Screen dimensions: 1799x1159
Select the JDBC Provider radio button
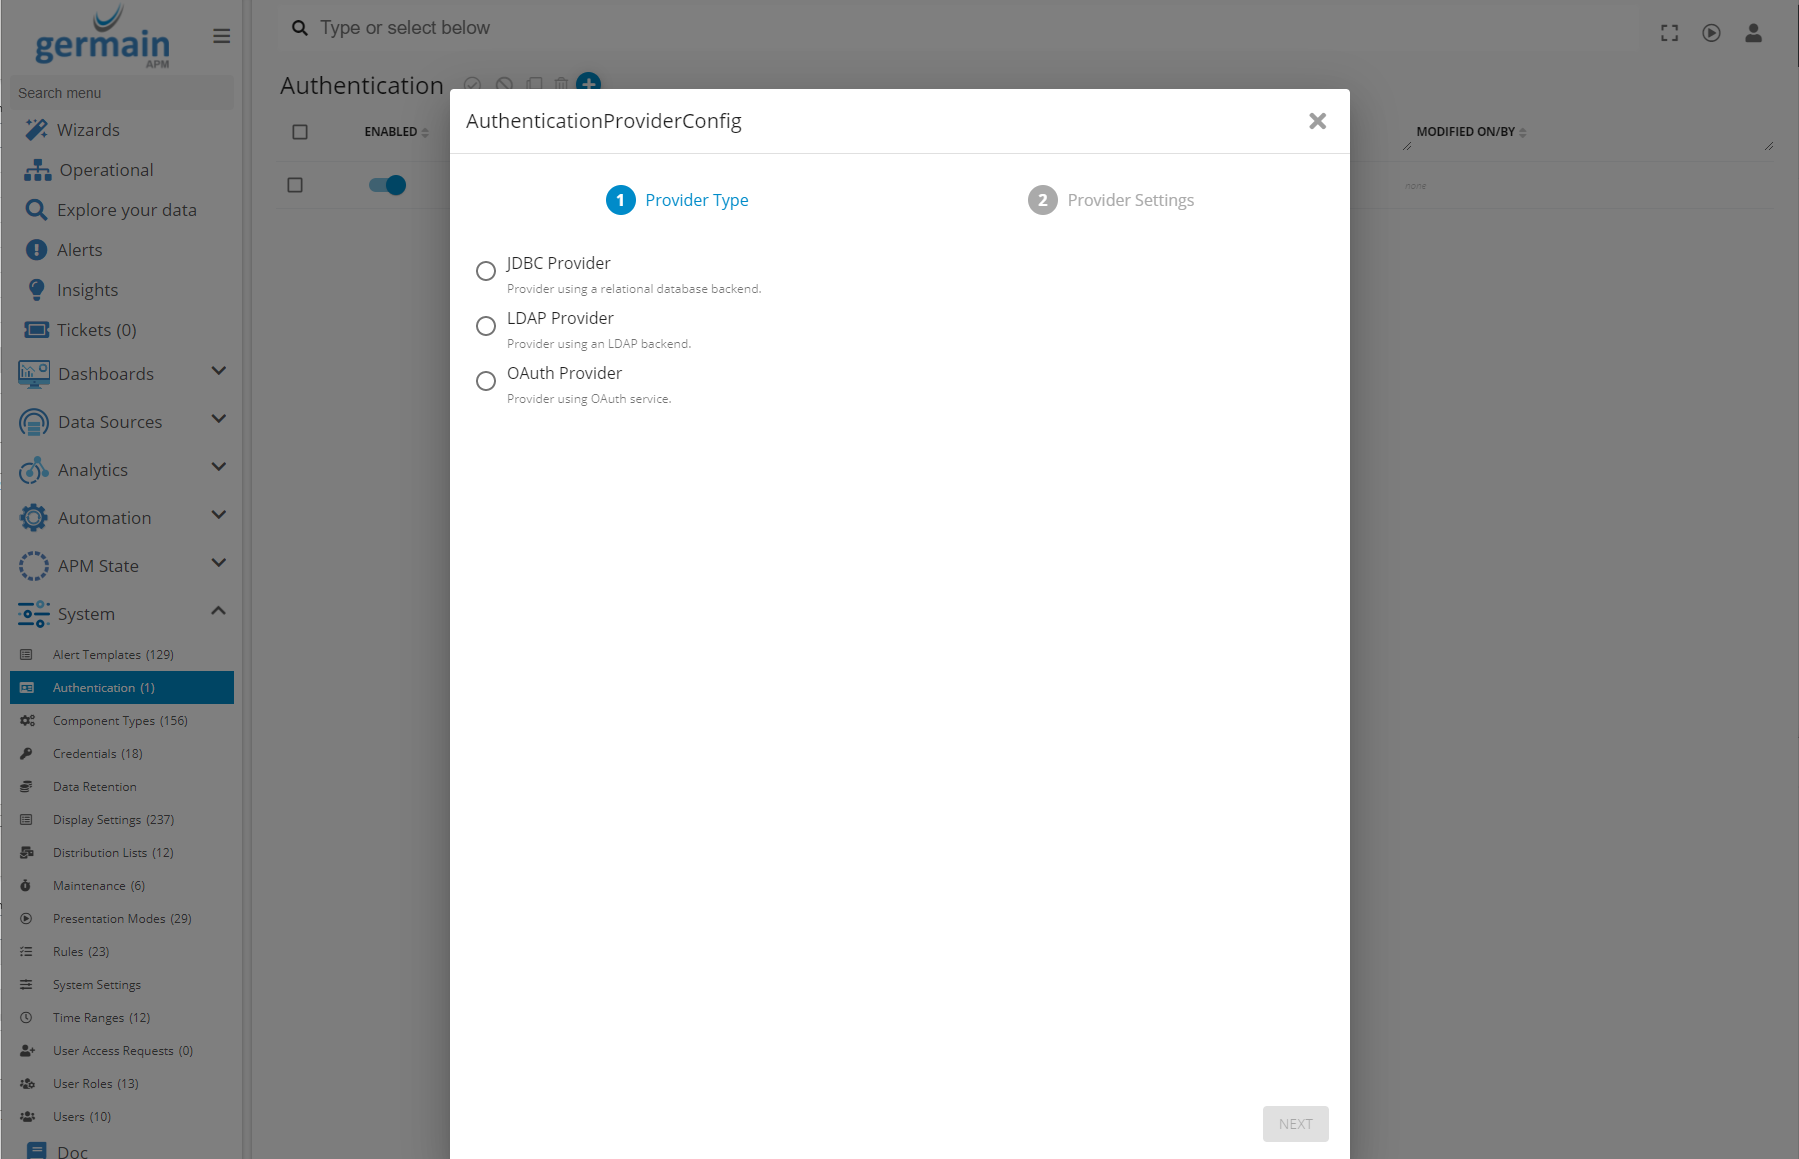486,271
